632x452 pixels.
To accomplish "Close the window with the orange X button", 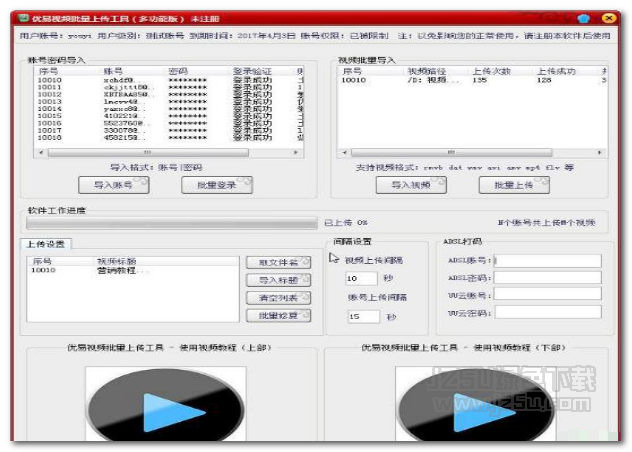I will click(x=609, y=18).
